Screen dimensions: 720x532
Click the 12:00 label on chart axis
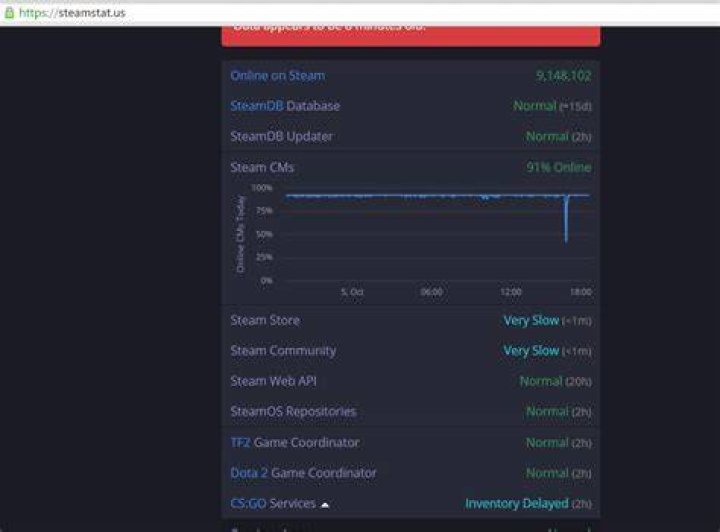click(x=511, y=292)
